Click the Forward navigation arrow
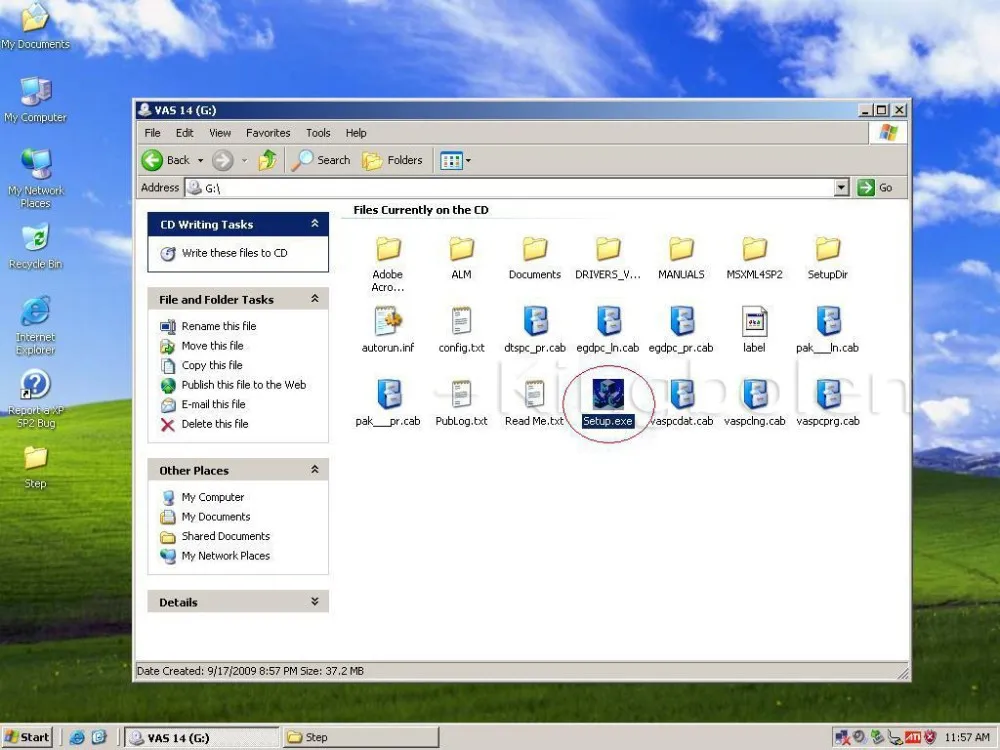The height and width of the screenshot is (750, 1000). [x=223, y=160]
